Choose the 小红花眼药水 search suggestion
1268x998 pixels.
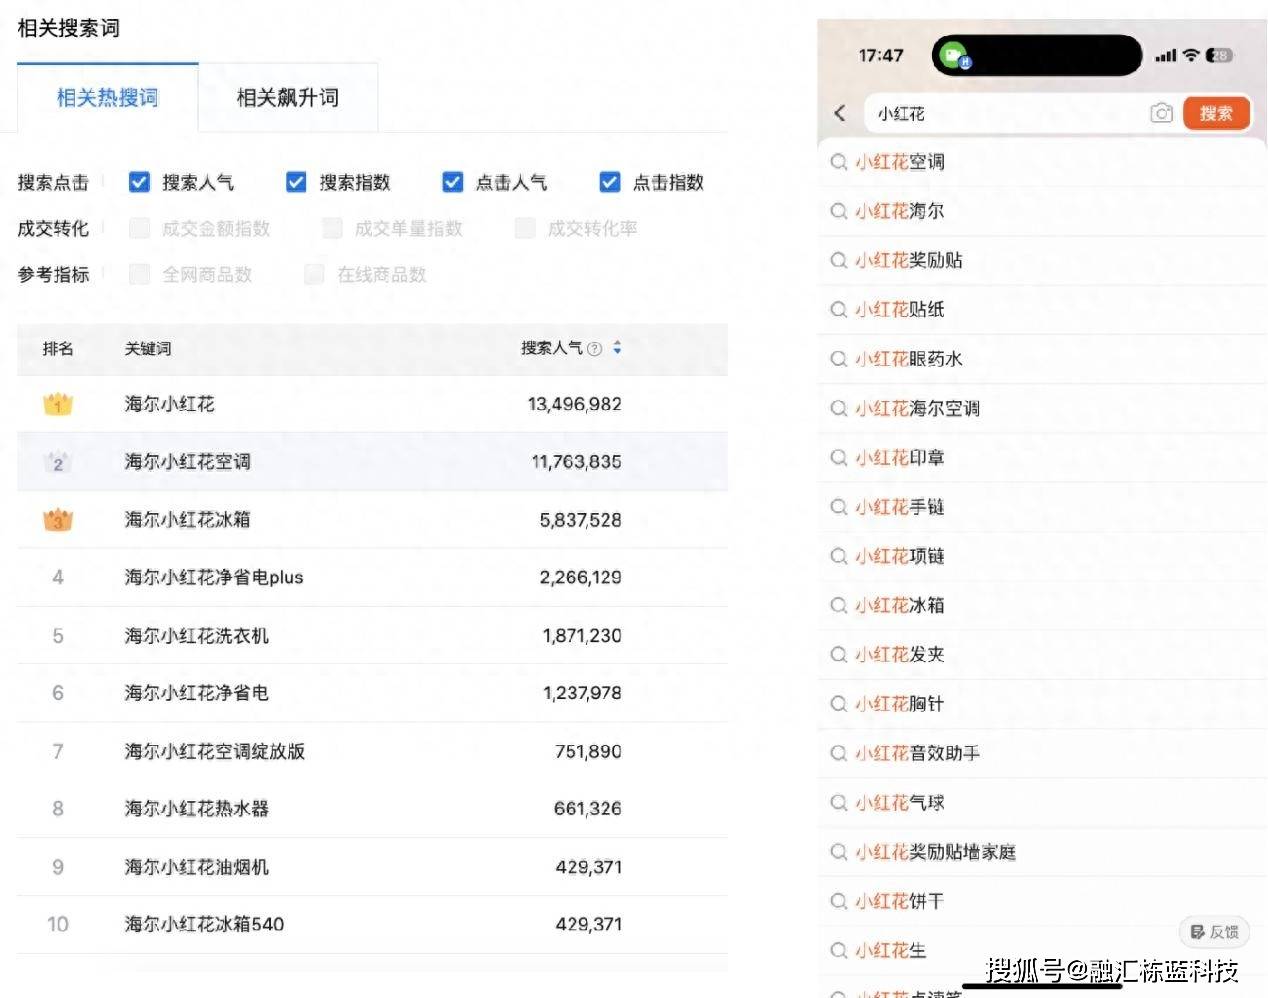point(908,359)
